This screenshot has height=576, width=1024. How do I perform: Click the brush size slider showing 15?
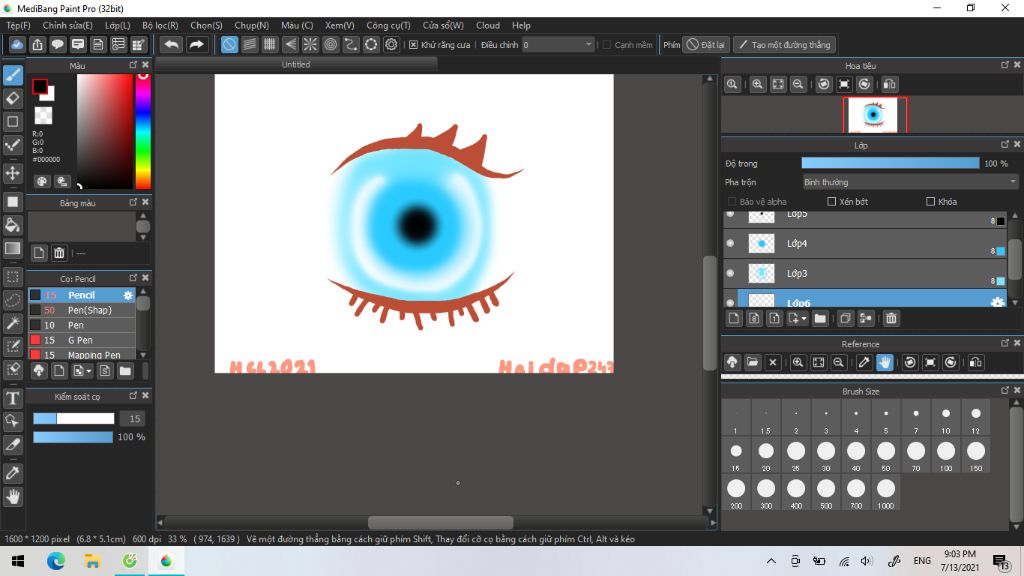74,419
